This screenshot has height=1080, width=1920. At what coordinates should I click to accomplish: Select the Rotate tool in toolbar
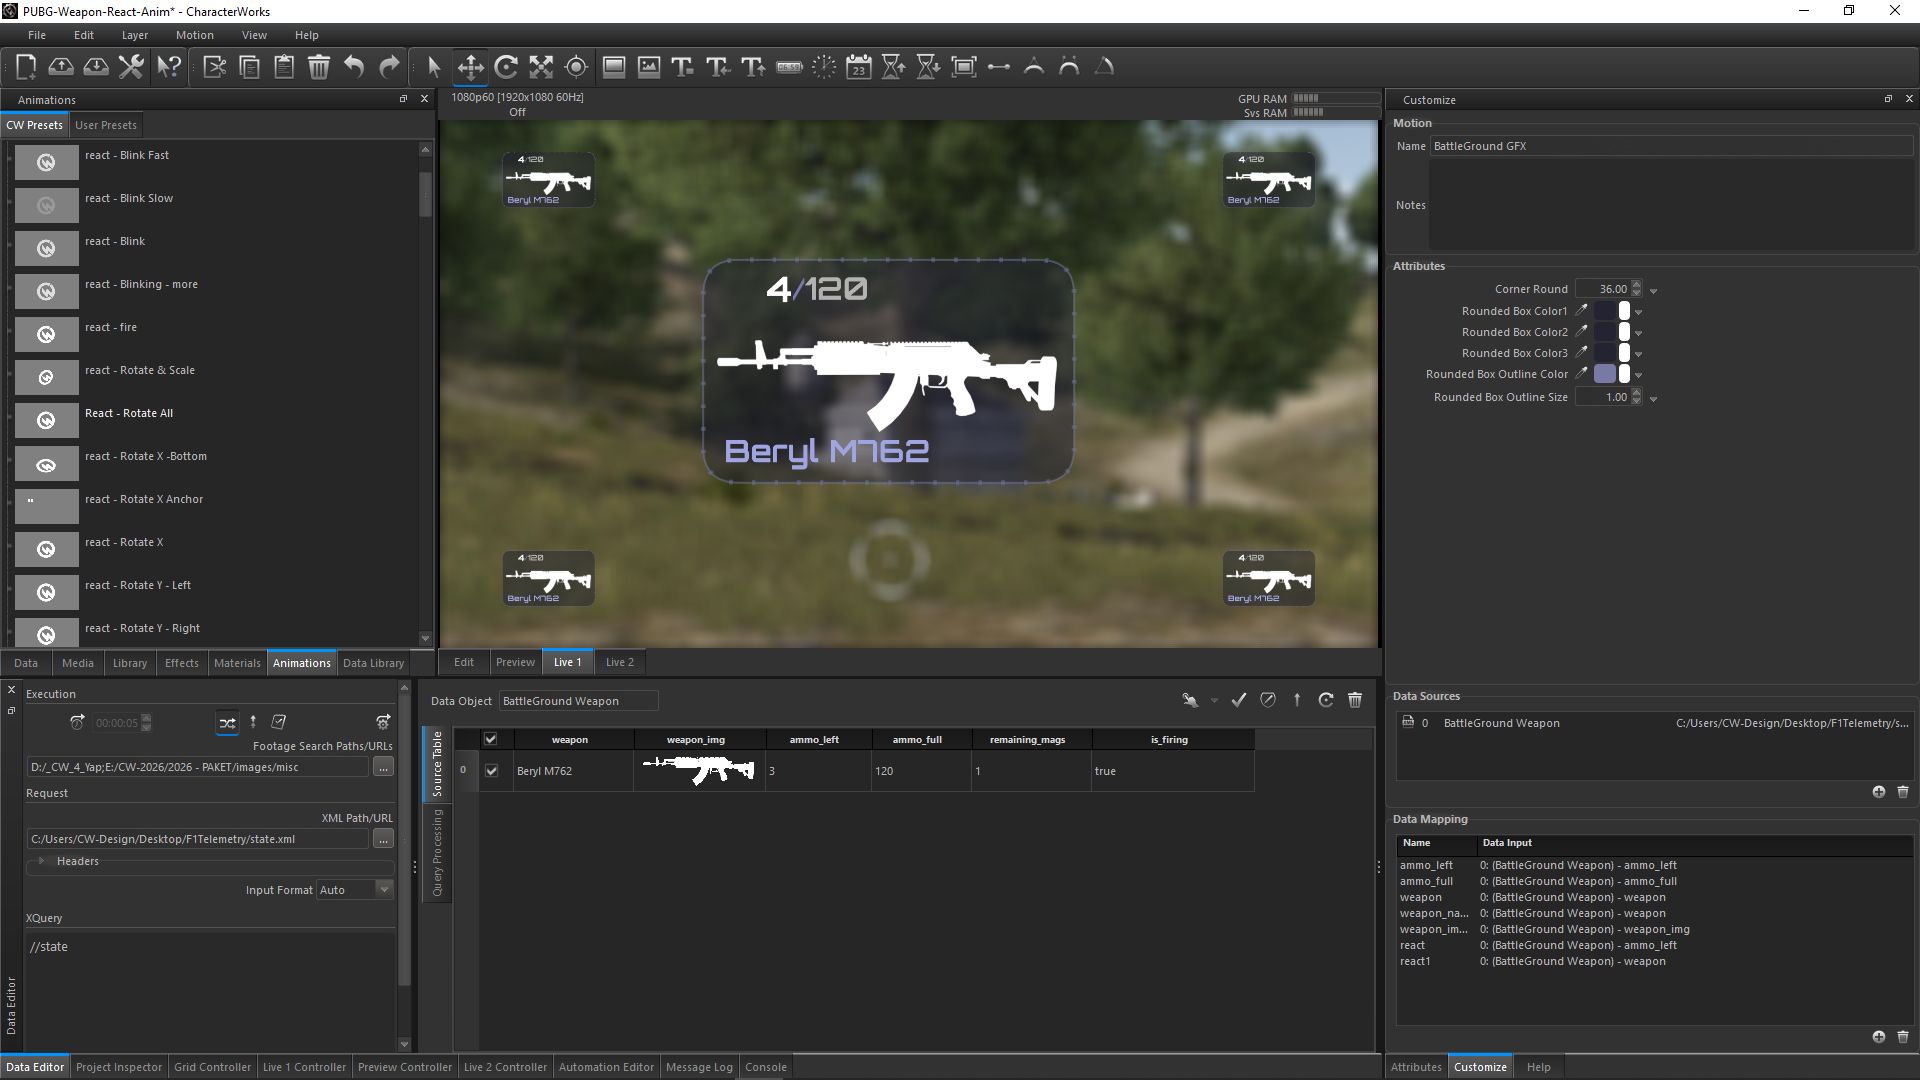click(x=506, y=67)
